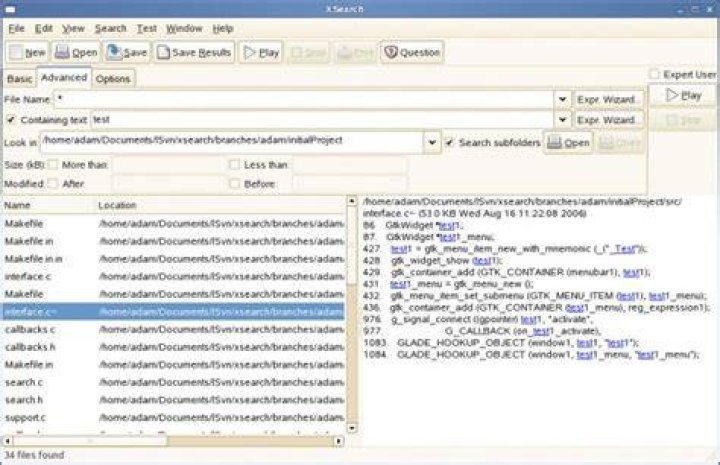Click the Save toolbar button
720x465 pixels.
point(127,52)
